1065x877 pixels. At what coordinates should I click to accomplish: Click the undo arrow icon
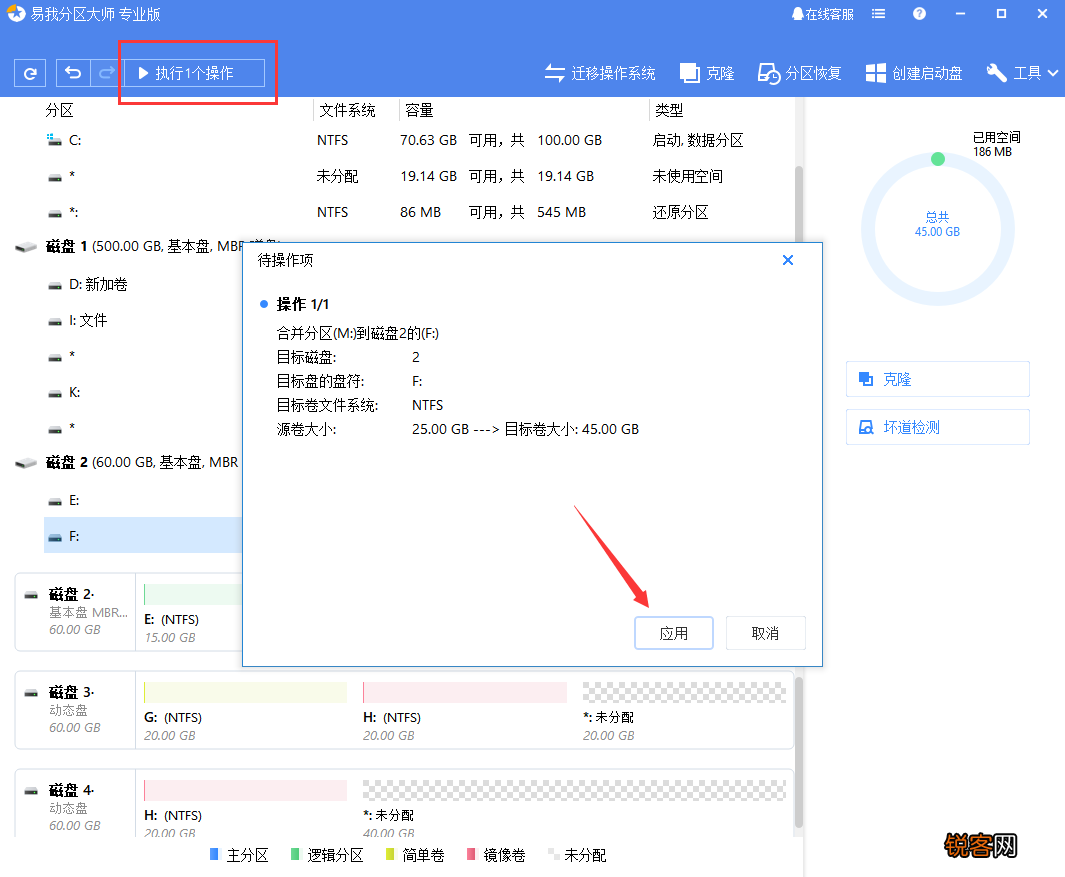(73, 73)
